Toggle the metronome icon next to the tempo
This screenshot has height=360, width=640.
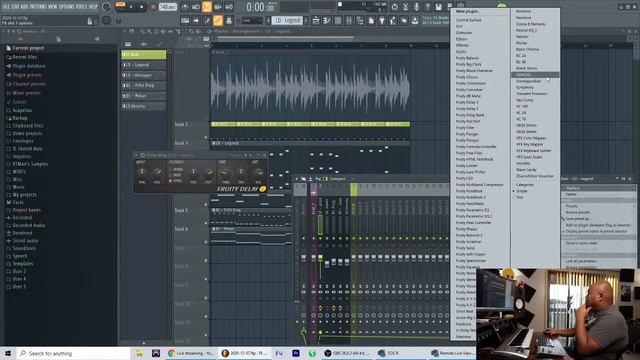tap(185, 7)
